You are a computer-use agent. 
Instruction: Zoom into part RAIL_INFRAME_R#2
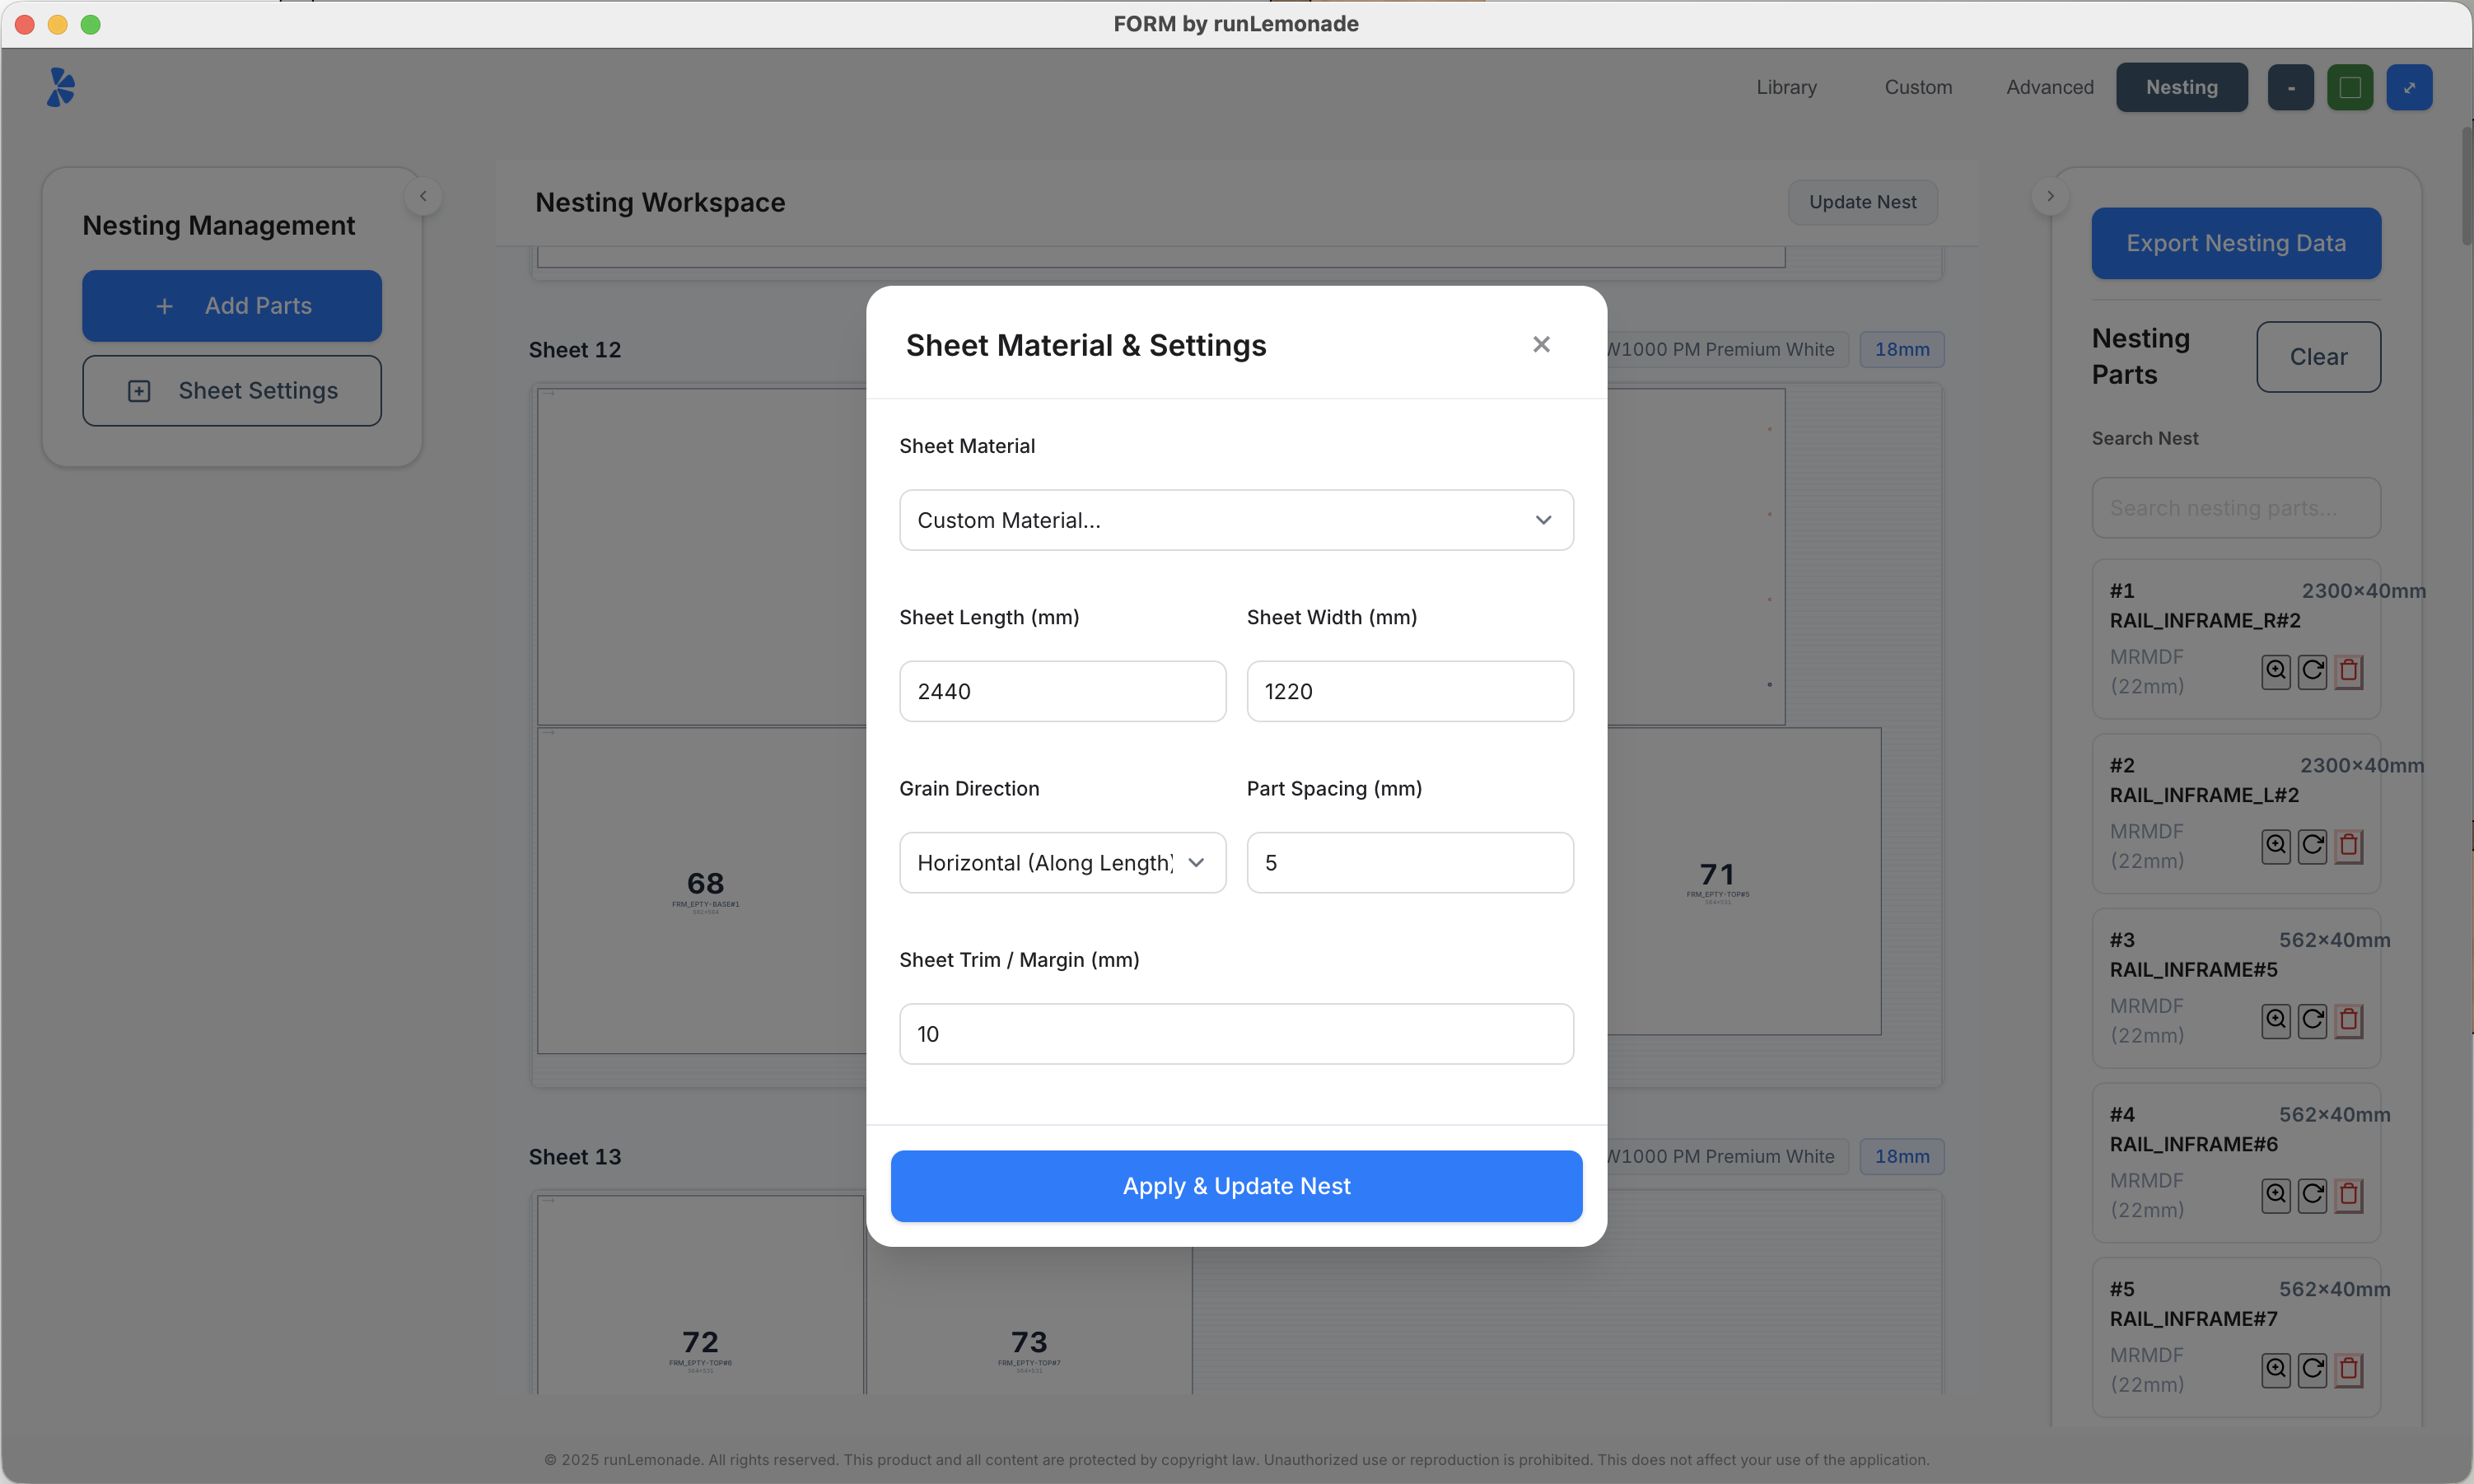click(x=2276, y=671)
